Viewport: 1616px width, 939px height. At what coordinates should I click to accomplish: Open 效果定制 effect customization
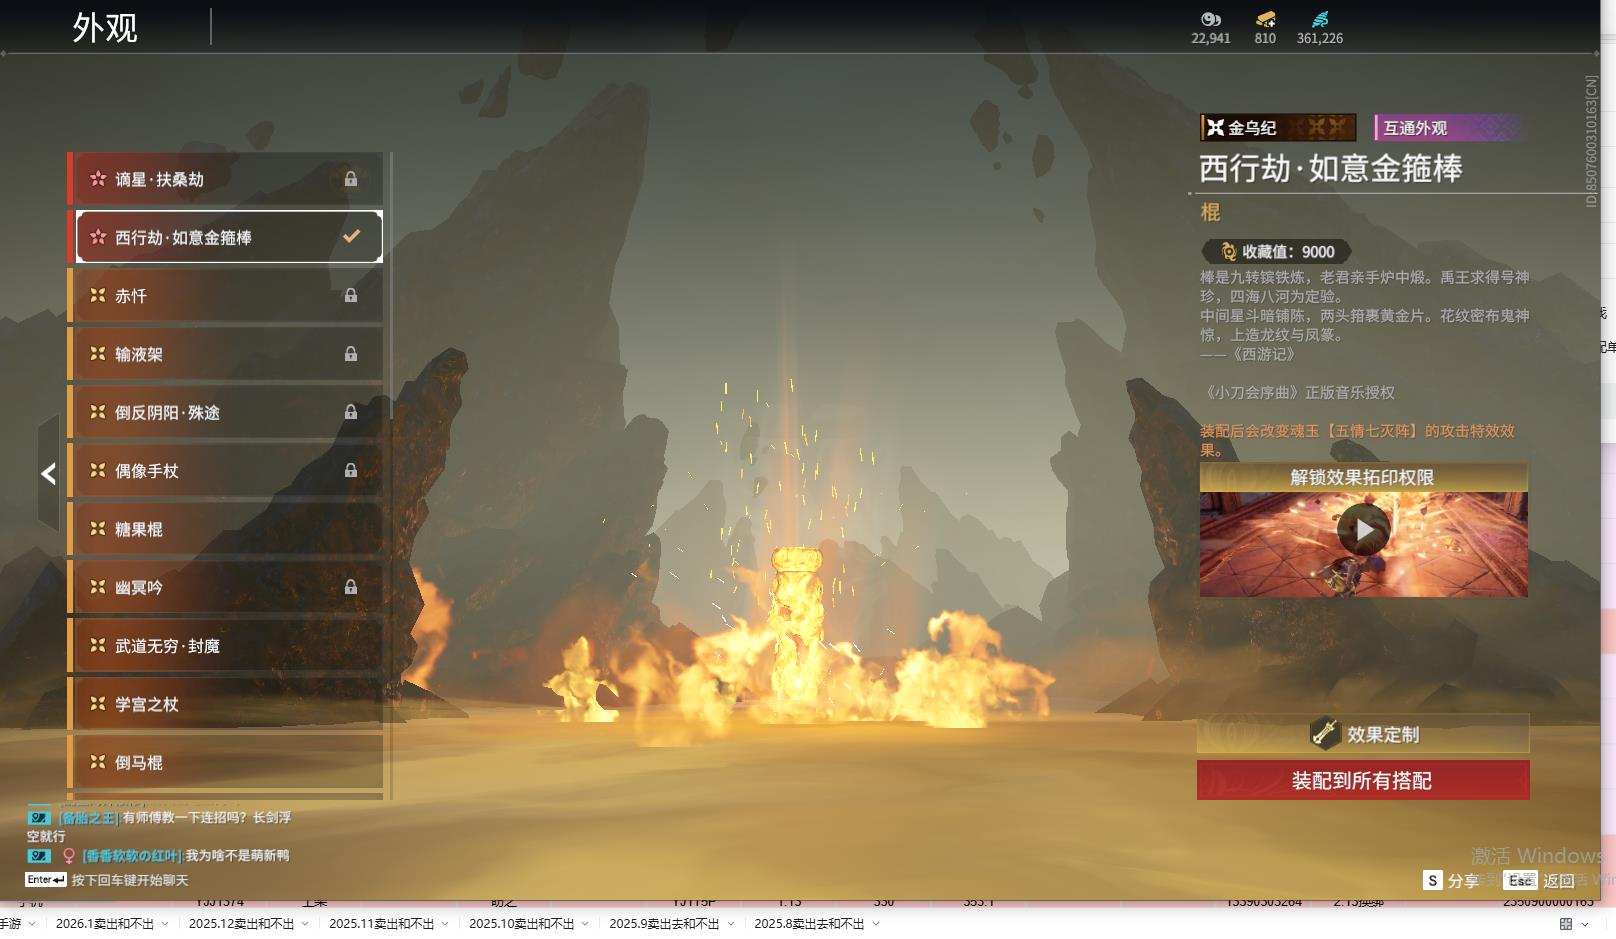[x=1362, y=734]
